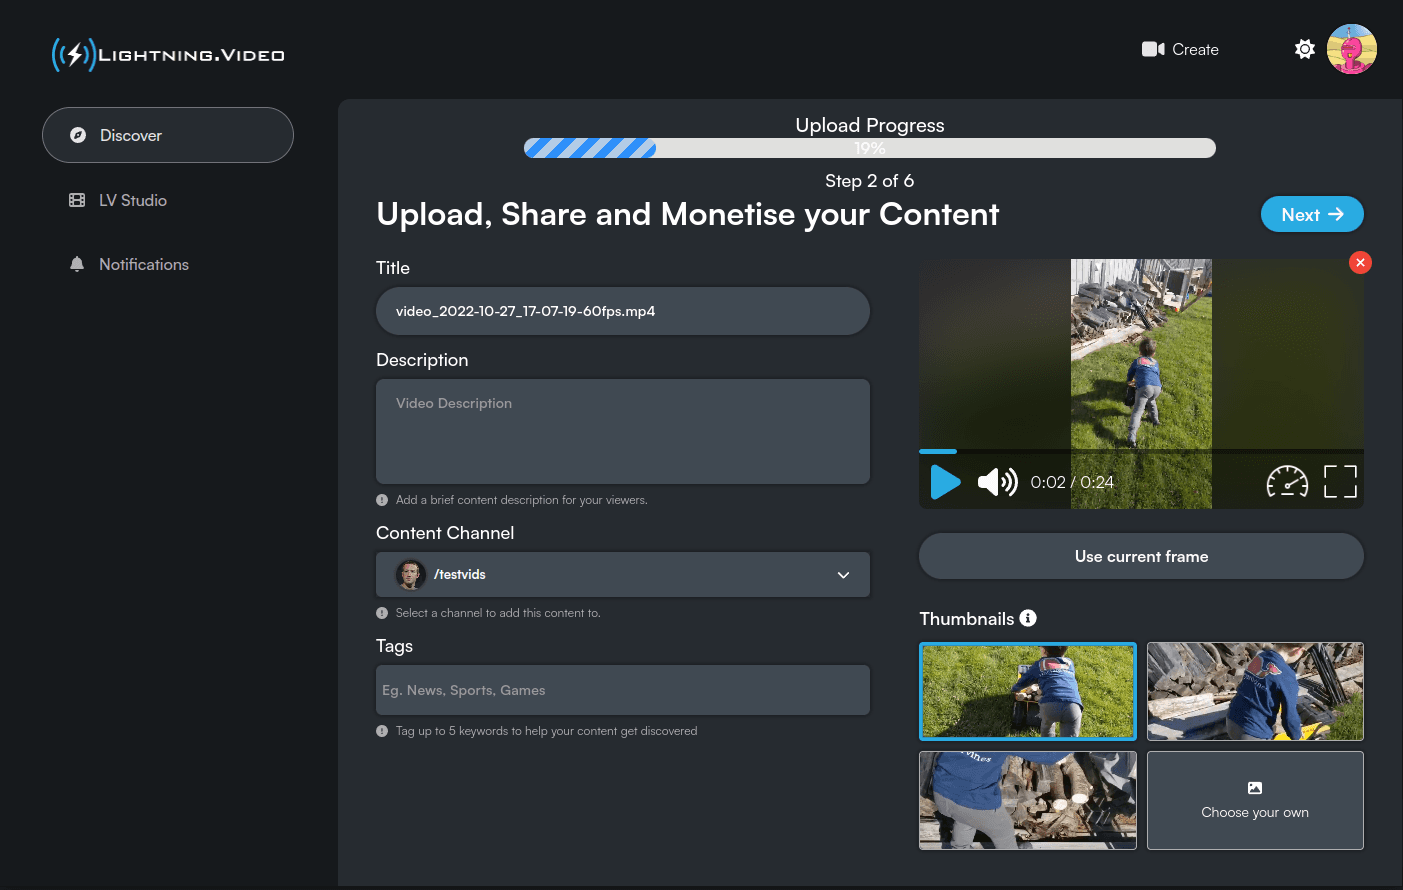Expand the /testvids channel selector chevron
Viewport: 1403px width, 890px height.
pyautogui.click(x=843, y=574)
